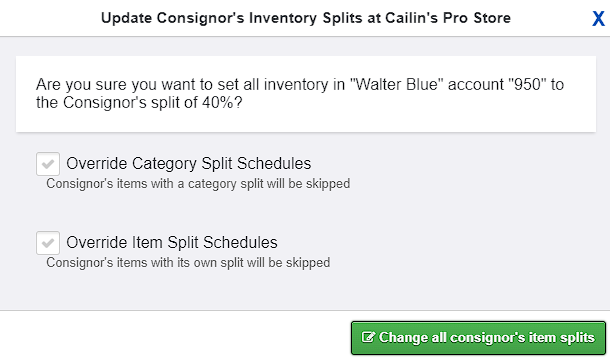This screenshot has height=360, width=610.
Task: Click the checkmark icon beside Item Split Schedules
Action: (x=48, y=243)
